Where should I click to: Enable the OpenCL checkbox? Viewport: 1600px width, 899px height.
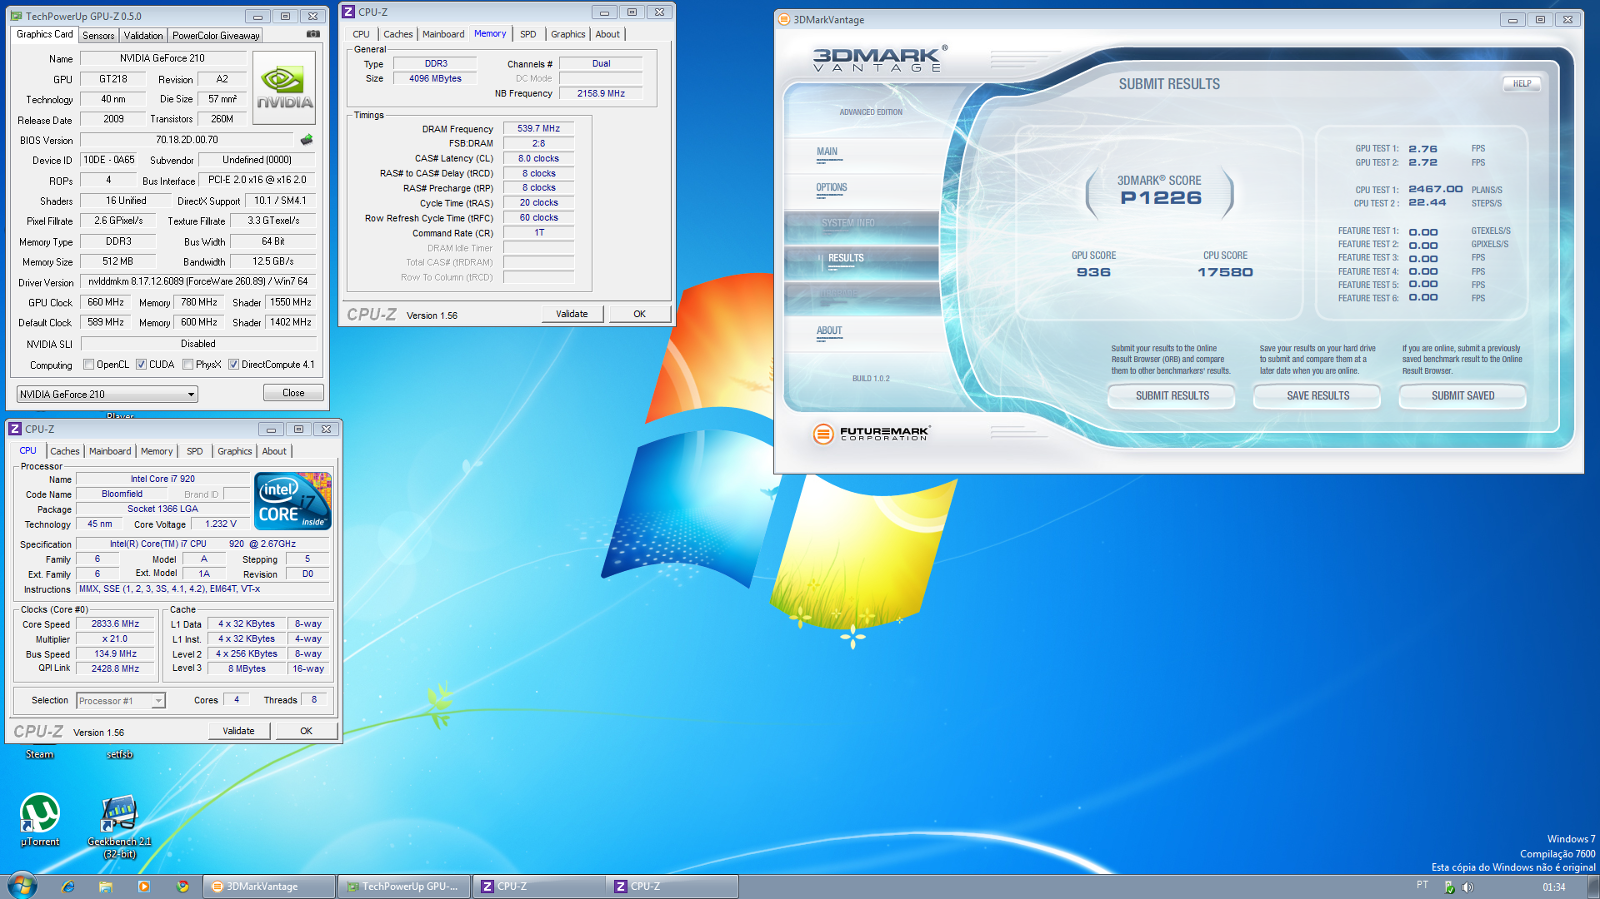[88, 364]
